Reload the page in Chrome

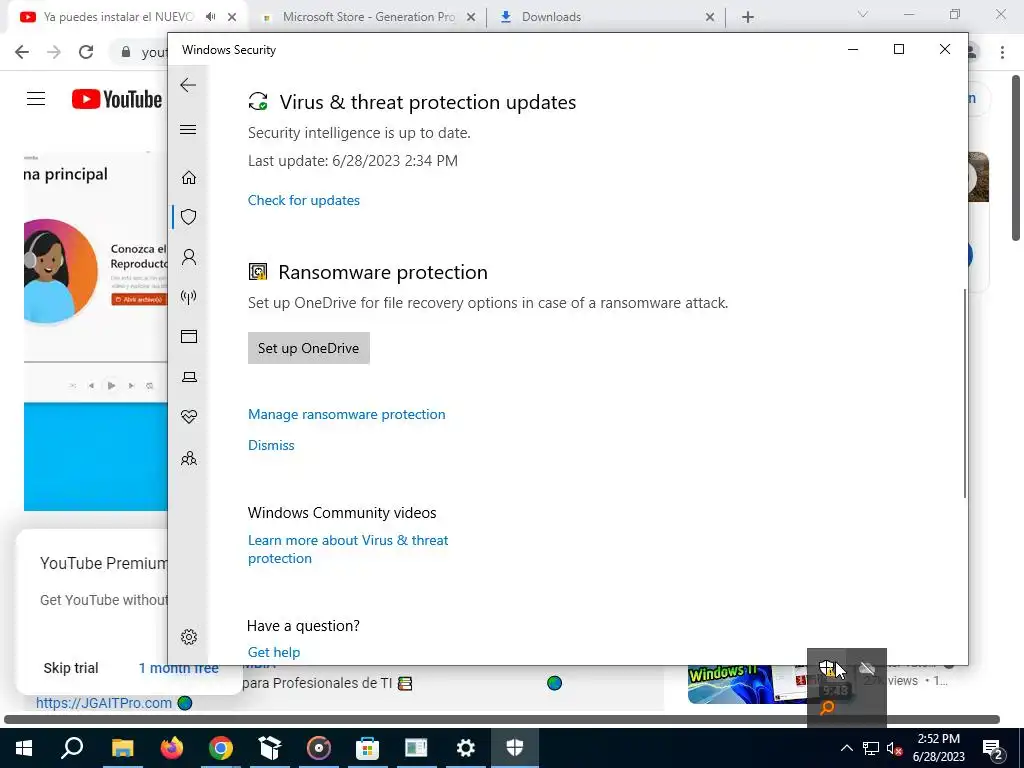[x=86, y=52]
